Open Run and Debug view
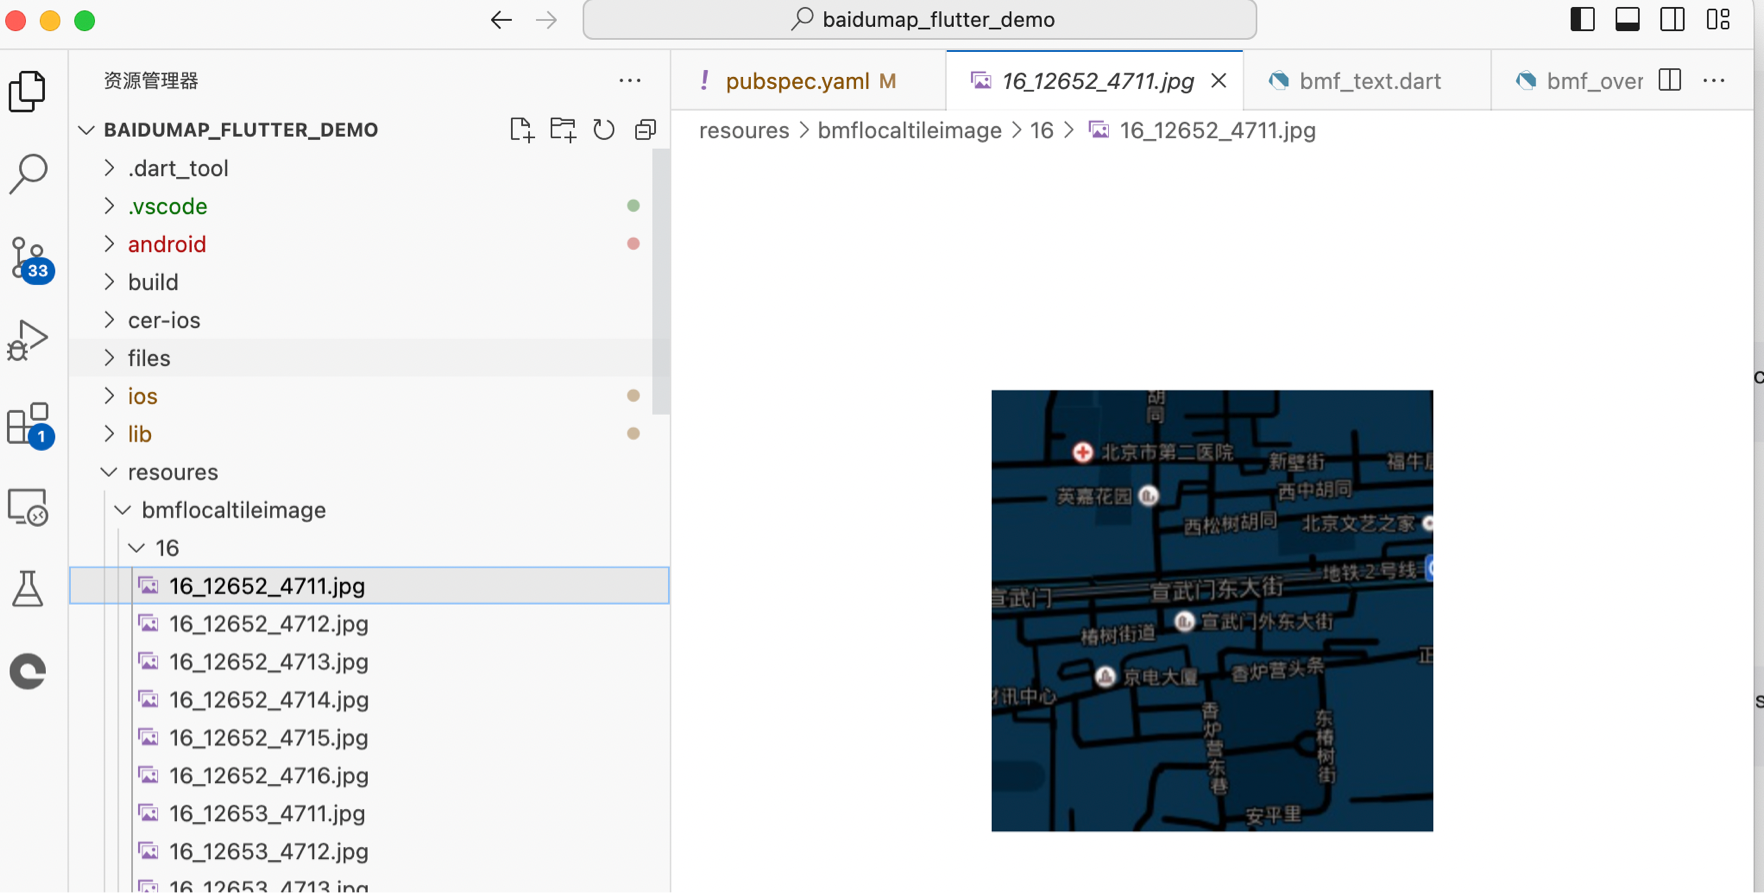 (x=28, y=341)
